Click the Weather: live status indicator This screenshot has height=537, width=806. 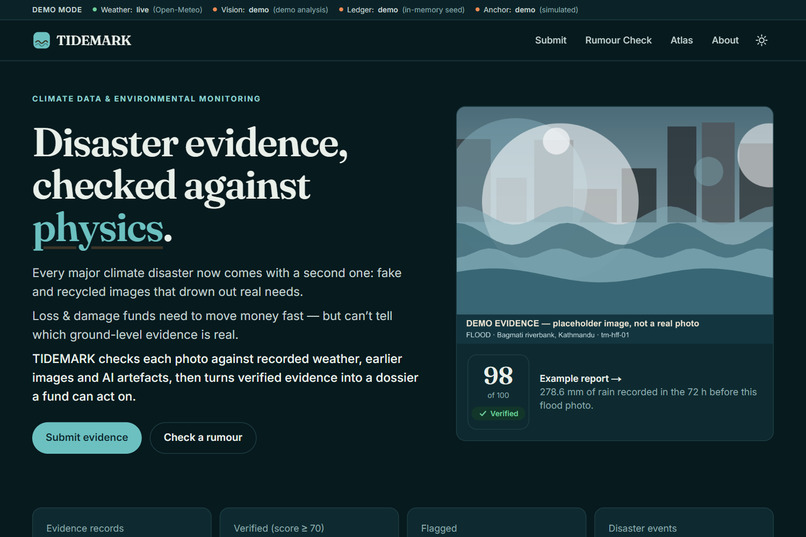[x=147, y=10]
